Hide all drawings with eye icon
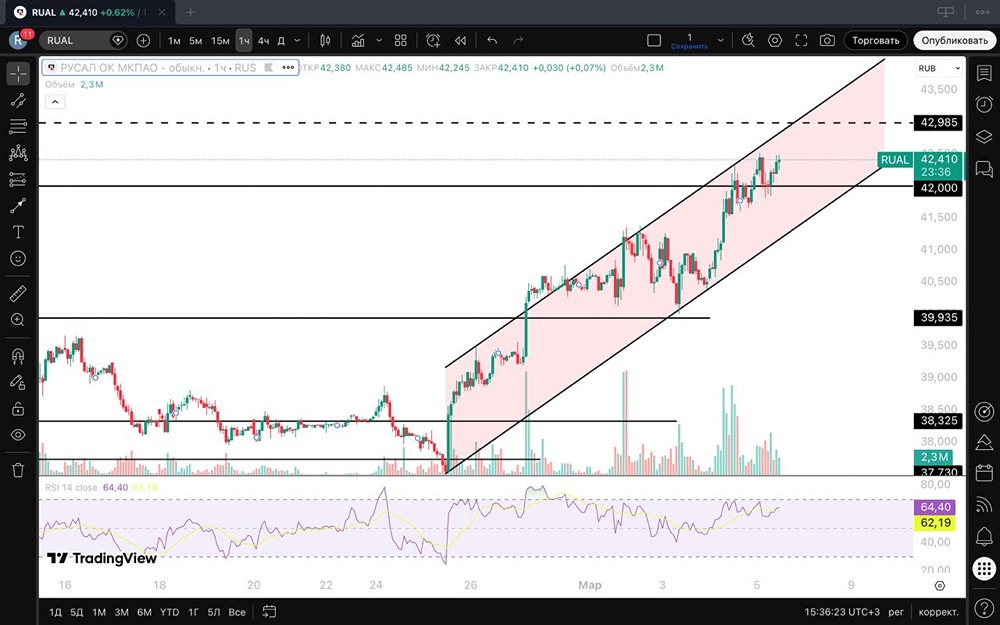 pos(18,435)
